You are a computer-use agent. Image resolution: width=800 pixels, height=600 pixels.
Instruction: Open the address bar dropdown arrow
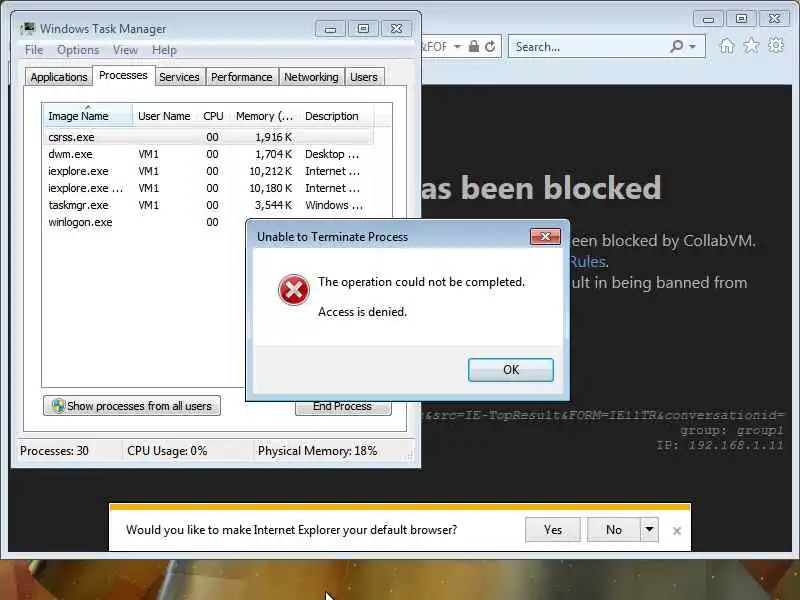point(457,46)
